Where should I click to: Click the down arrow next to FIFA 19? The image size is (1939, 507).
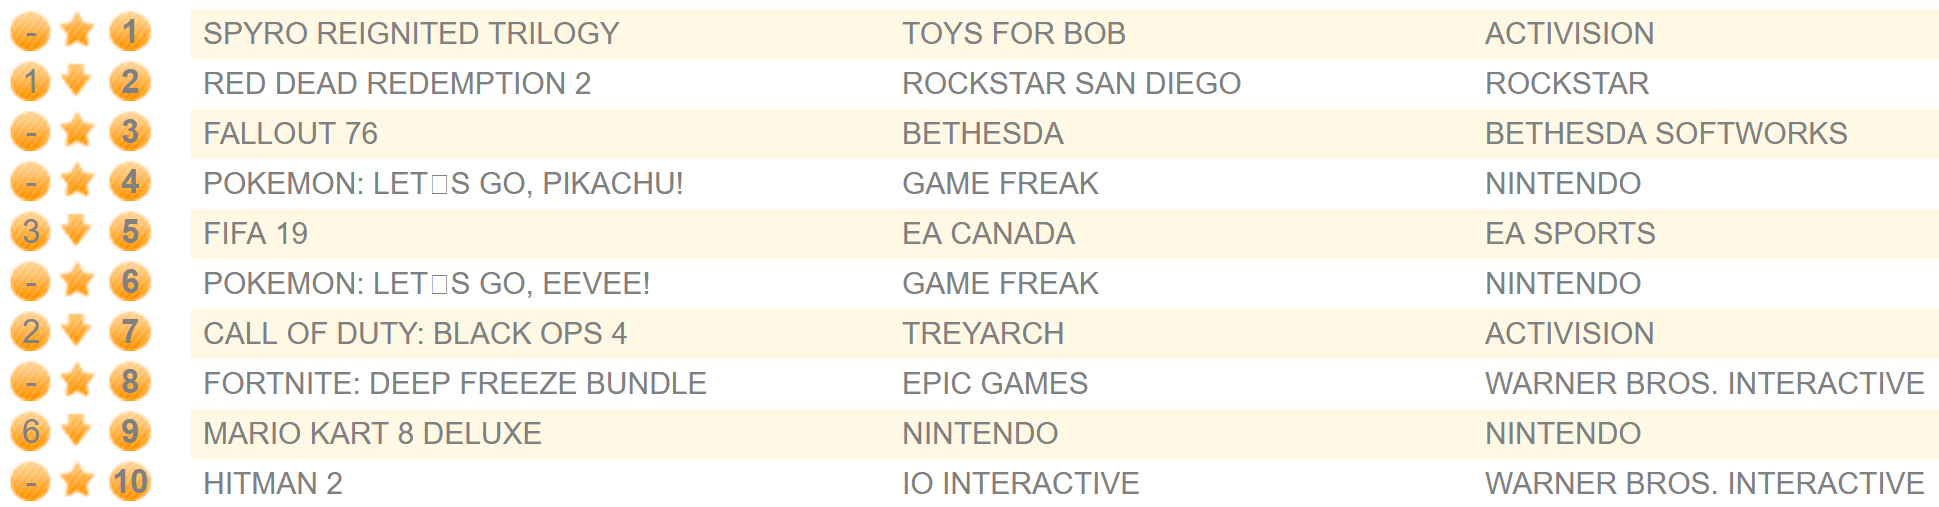77,230
